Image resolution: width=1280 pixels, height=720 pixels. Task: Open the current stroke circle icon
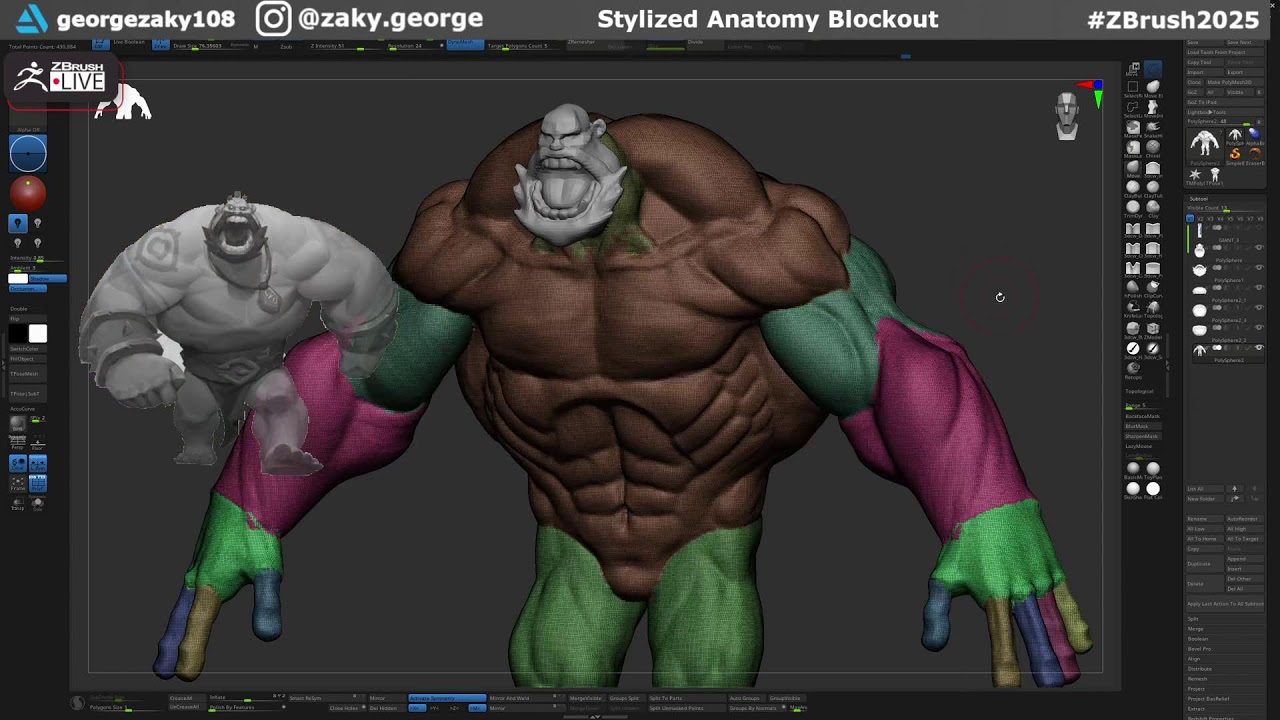coord(28,153)
